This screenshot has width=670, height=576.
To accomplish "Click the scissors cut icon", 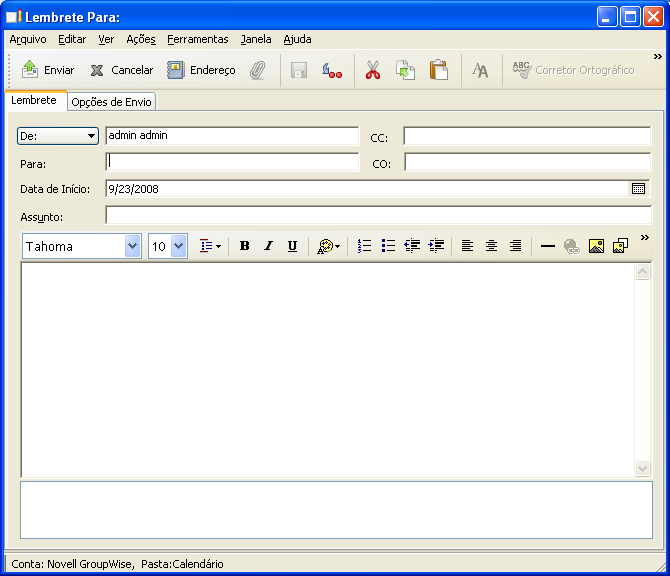I will (372, 70).
